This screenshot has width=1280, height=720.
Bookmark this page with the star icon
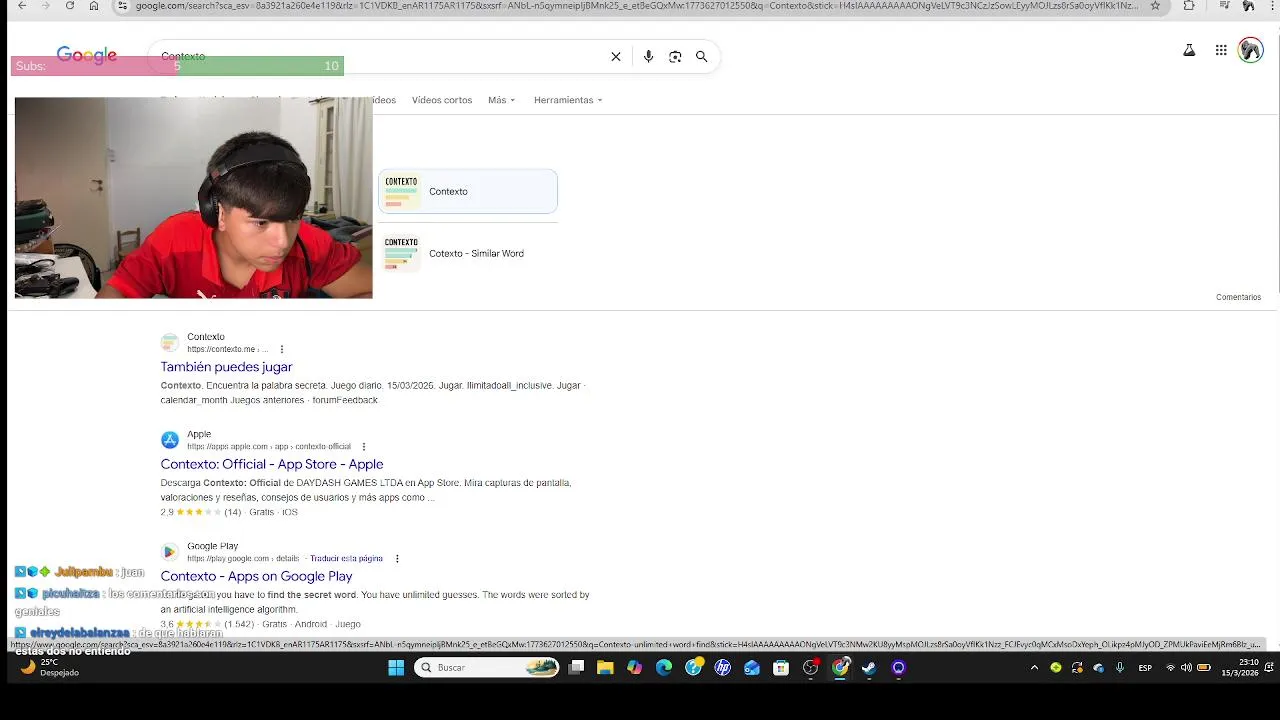pos(1155,6)
